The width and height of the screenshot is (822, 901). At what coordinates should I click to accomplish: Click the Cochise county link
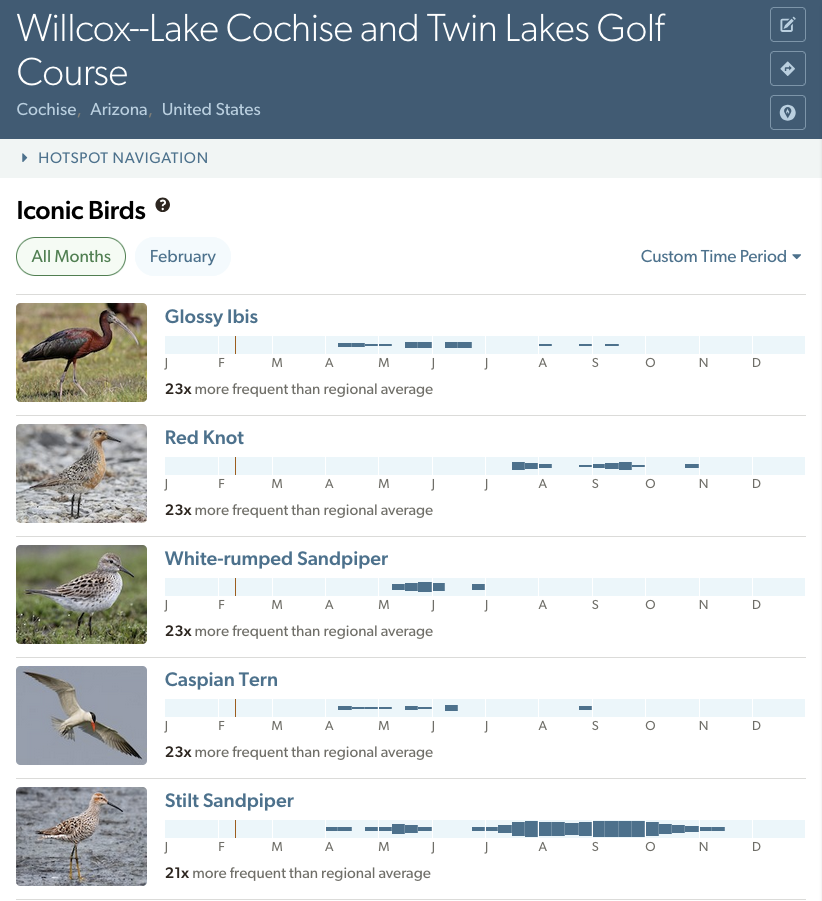[47, 109]
